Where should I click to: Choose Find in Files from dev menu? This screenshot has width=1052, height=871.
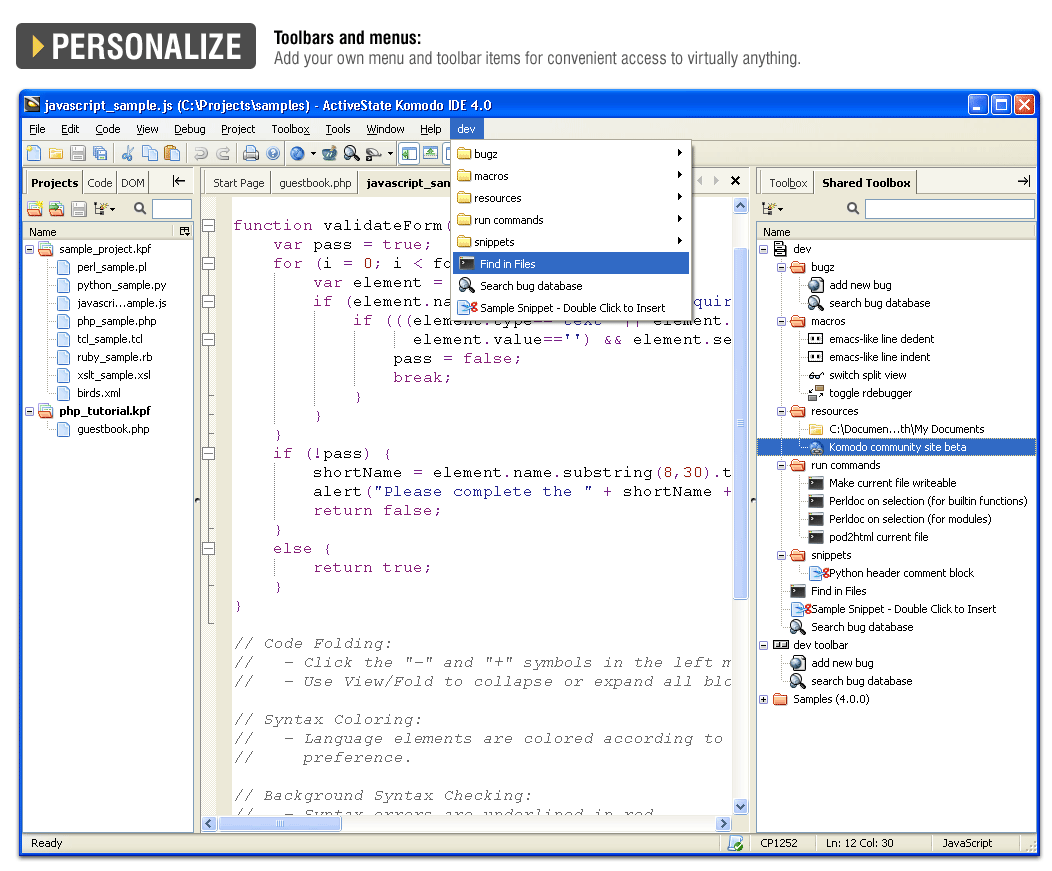pos(571,264)
